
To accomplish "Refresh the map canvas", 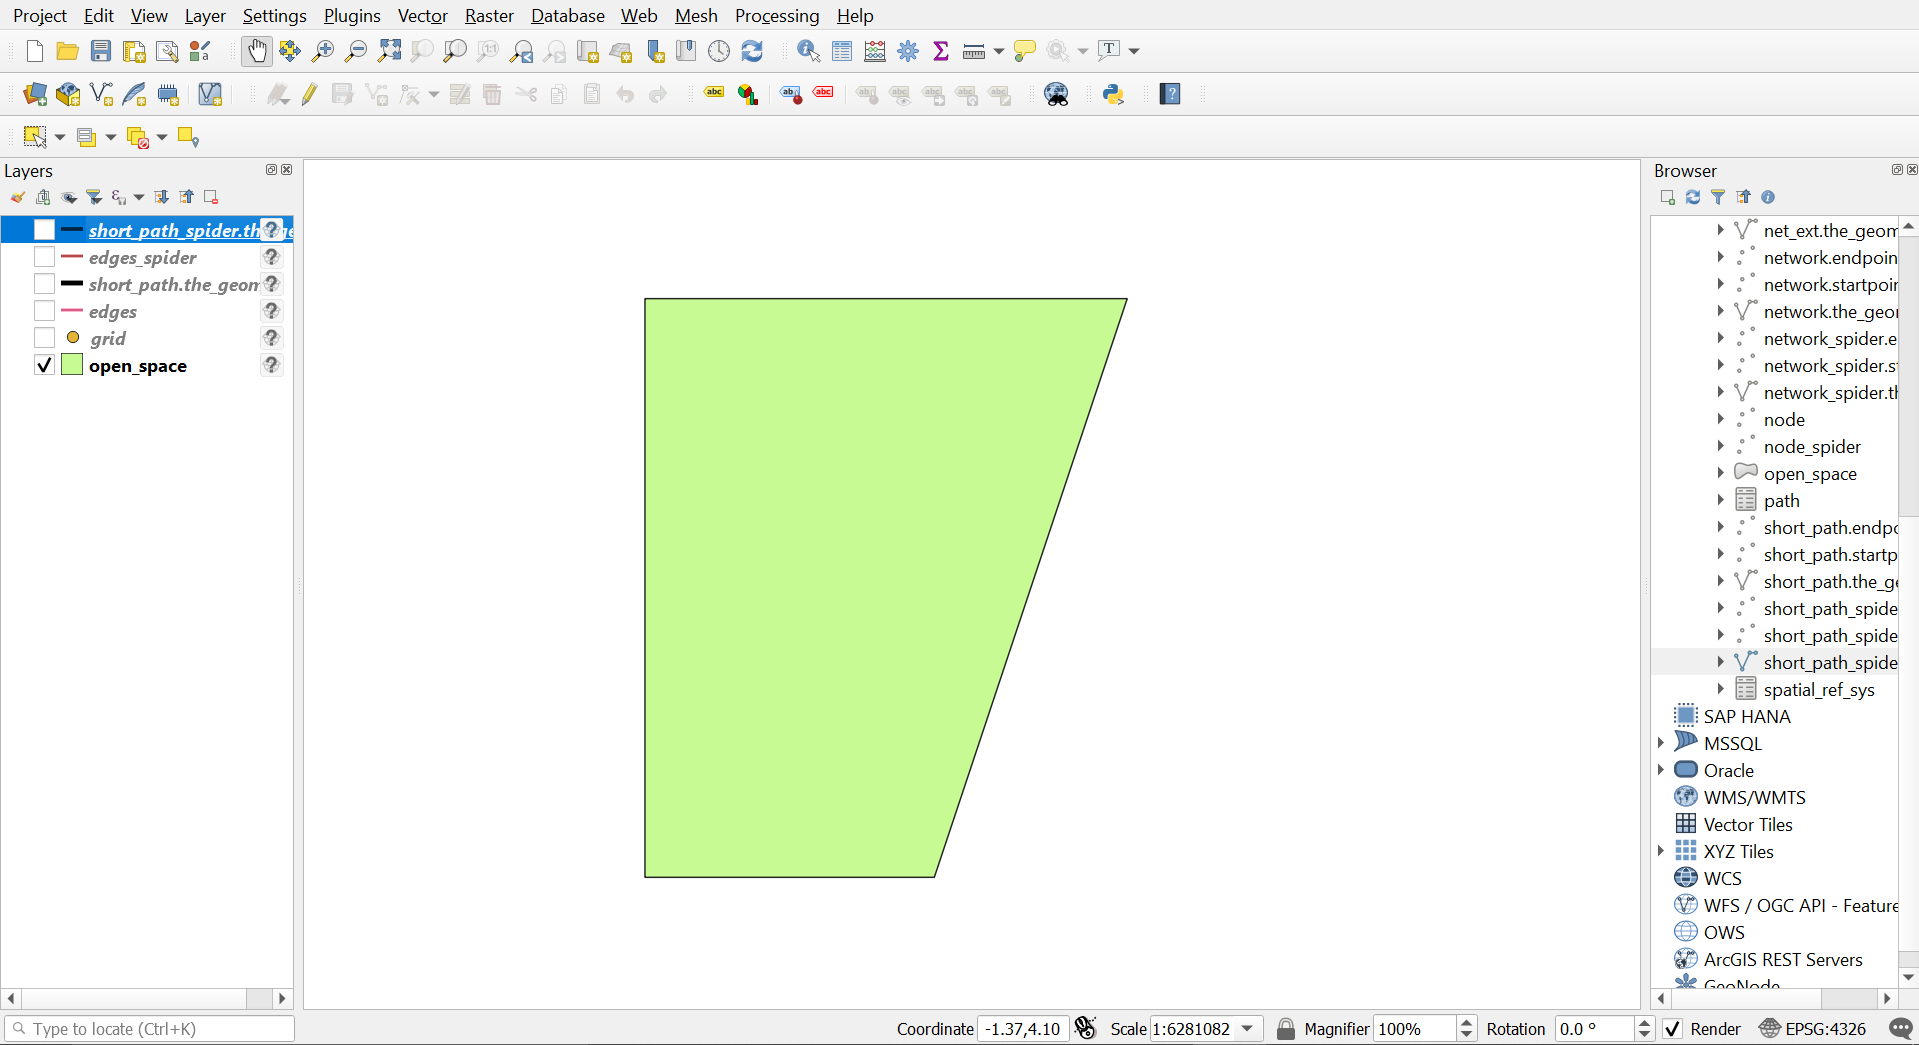I will tap(752, 51).
